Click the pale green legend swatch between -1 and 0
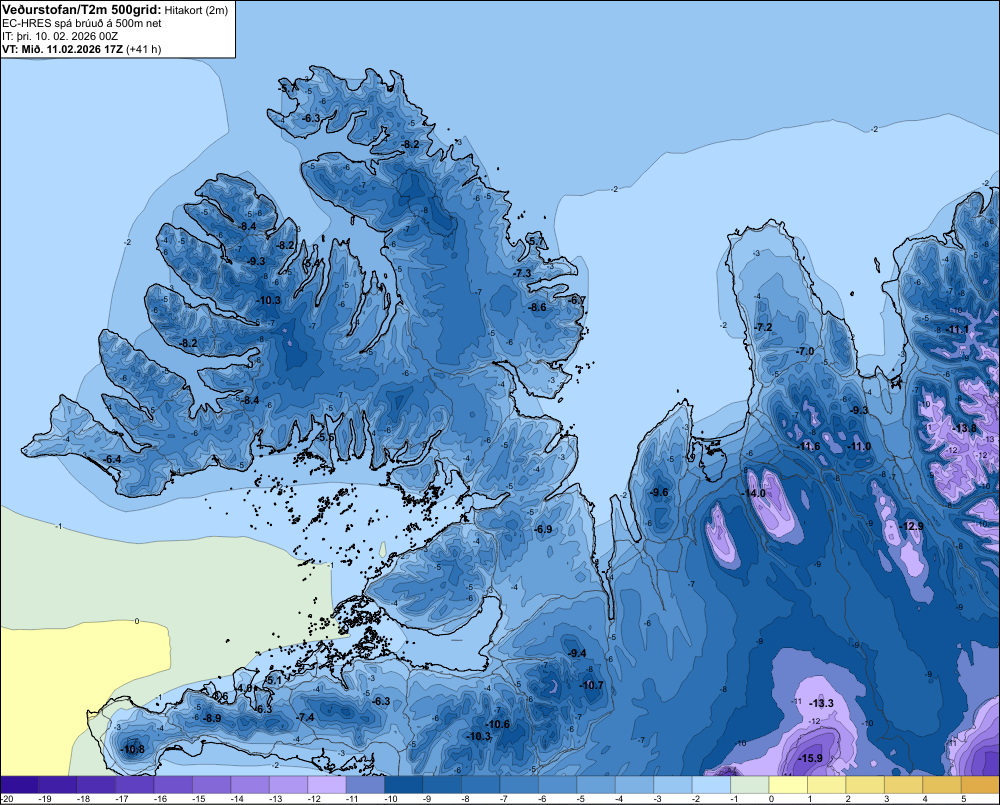The height and width of the screenshot is (805, 1000). 750,784
